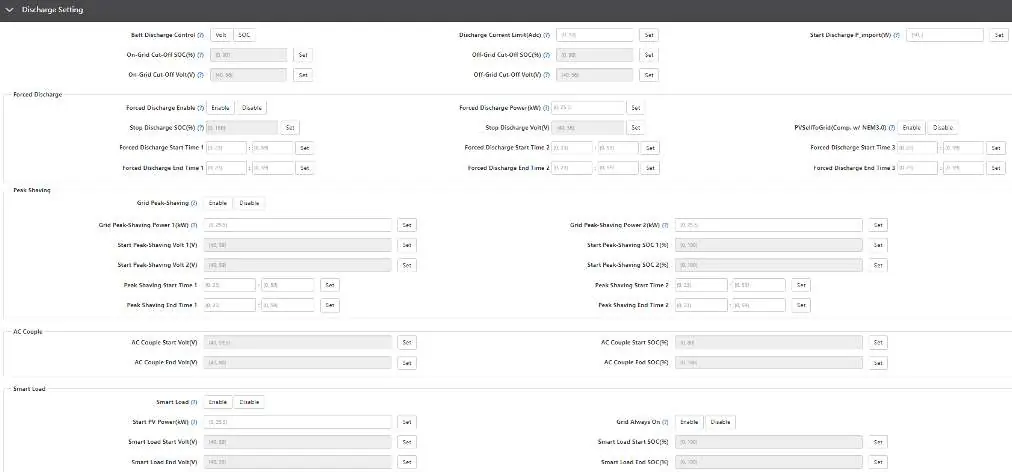The width and height of the screenshot is (1012, 472).
Task: Click Set for Discharge Current Limit(Adc)
Action: coord(649,36)
